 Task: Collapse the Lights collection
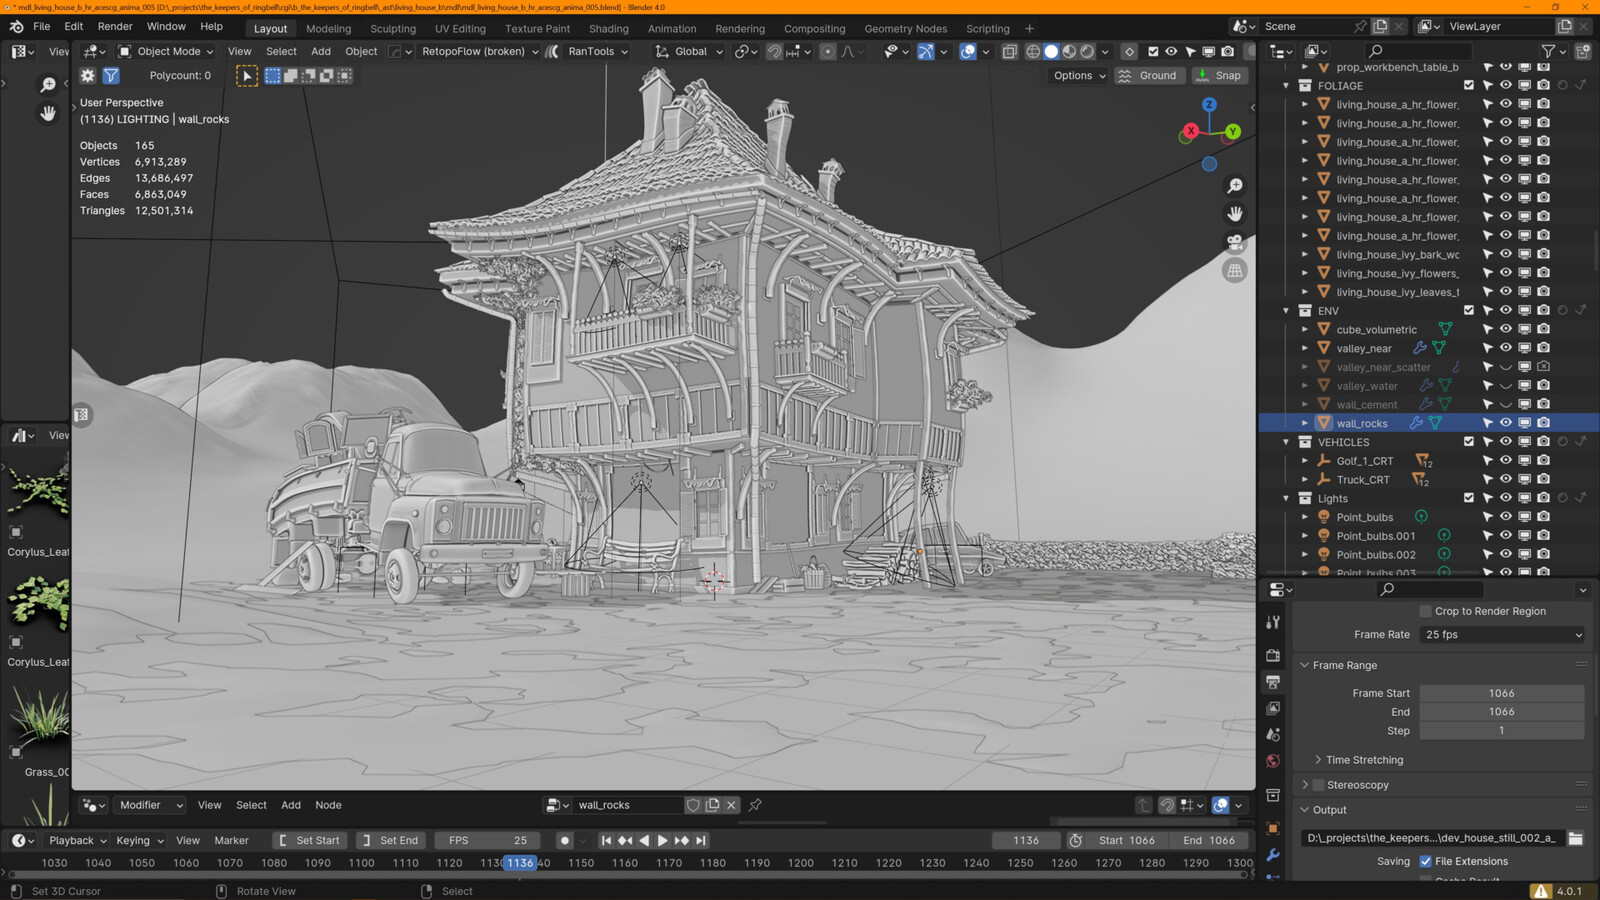1286,498
